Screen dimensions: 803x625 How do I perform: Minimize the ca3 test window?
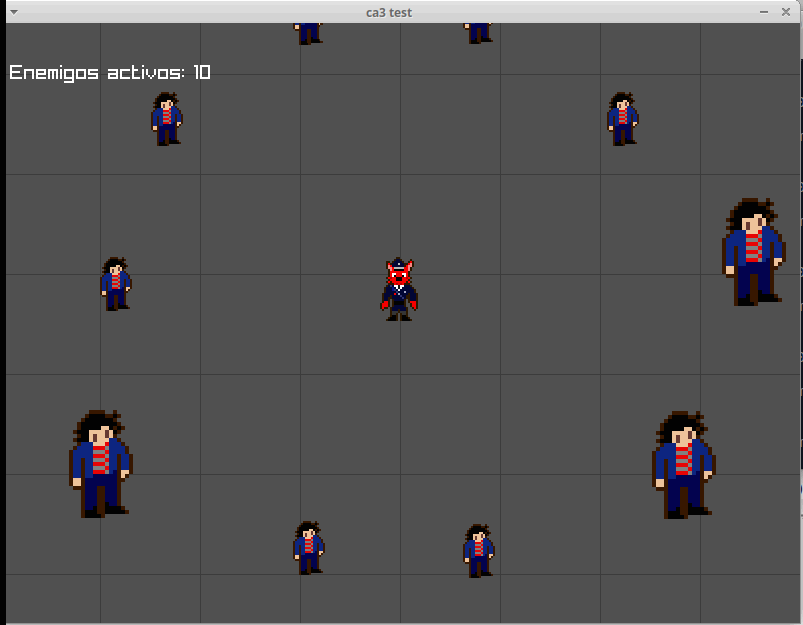click(764, 12)
